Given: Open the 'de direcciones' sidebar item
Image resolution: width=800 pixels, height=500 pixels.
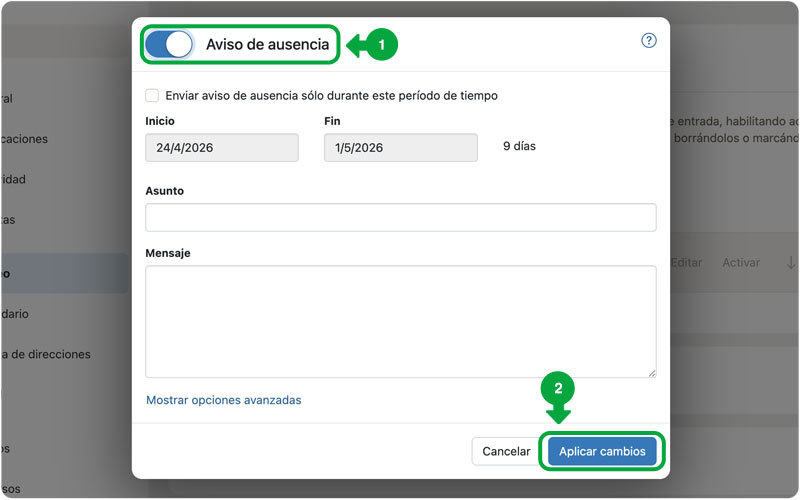Looking at the screenshot, I should tap(46, 354).
